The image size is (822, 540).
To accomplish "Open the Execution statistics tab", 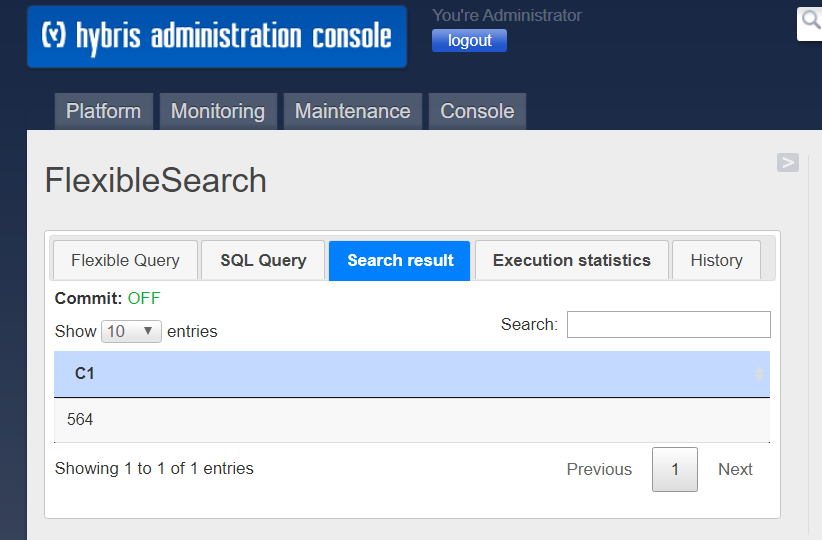I will (x=571, y=260).
